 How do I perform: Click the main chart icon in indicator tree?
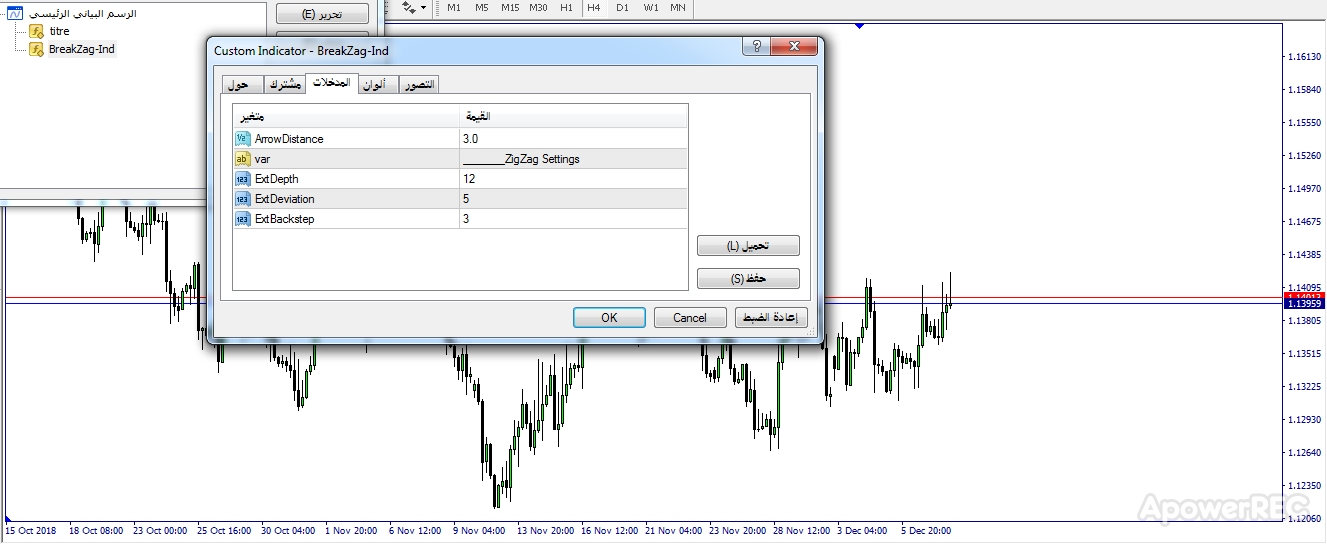15,14
